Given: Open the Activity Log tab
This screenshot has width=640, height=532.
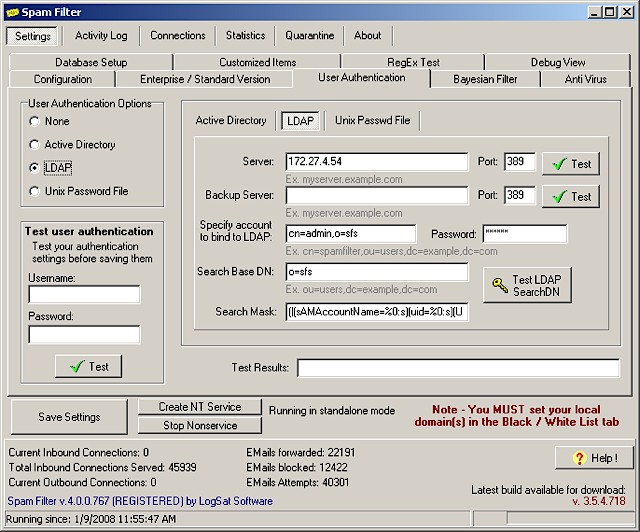Looking at the screenshot, I should pos(101,36).
